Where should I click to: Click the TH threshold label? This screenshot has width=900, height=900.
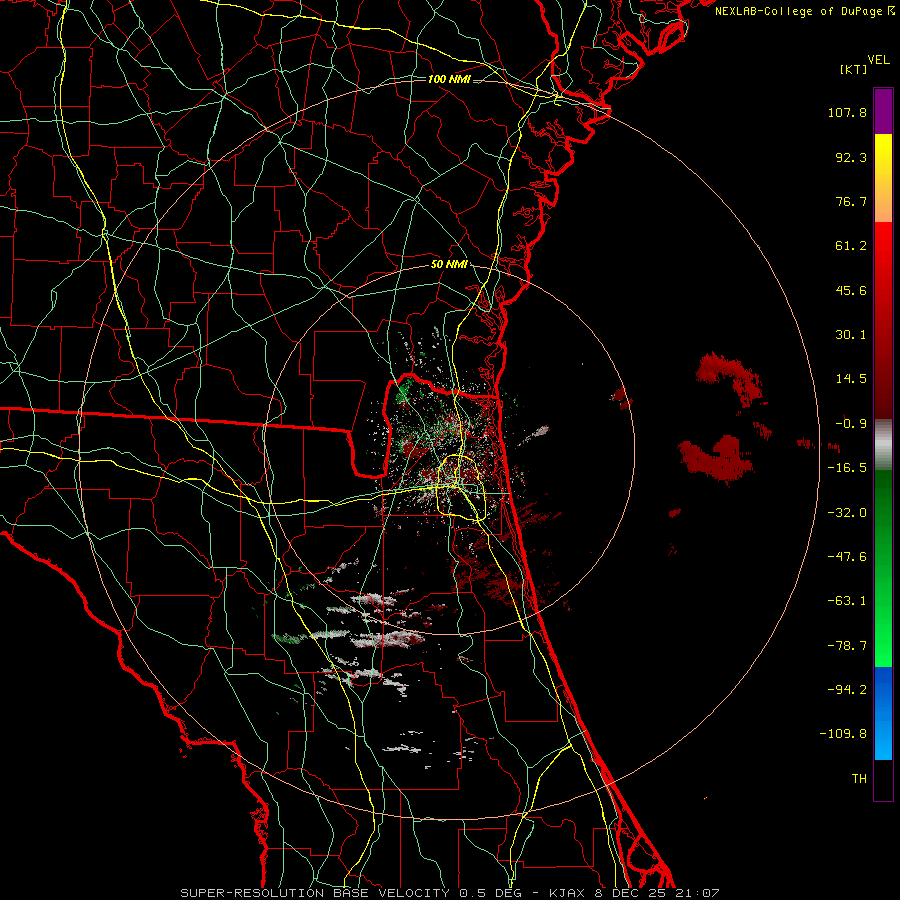859,779
